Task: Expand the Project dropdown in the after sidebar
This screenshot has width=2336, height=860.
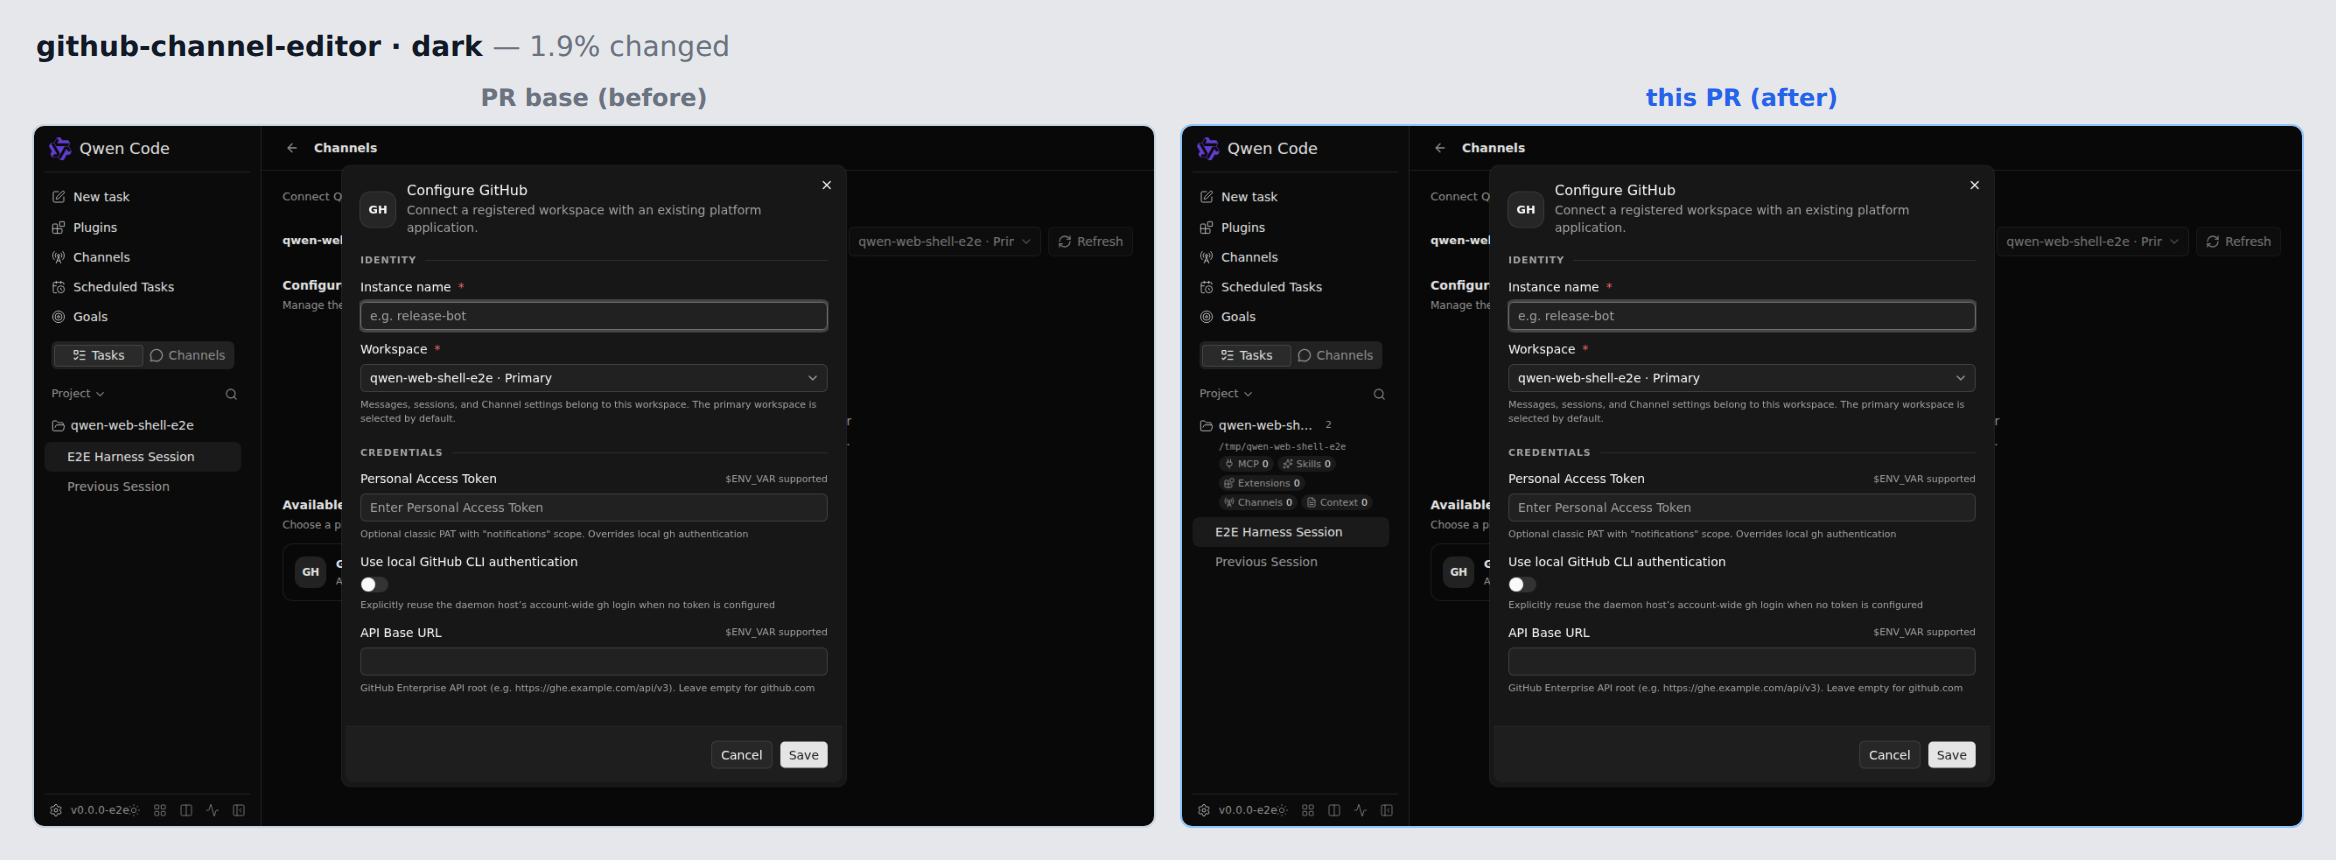Action: point(1226,394)
